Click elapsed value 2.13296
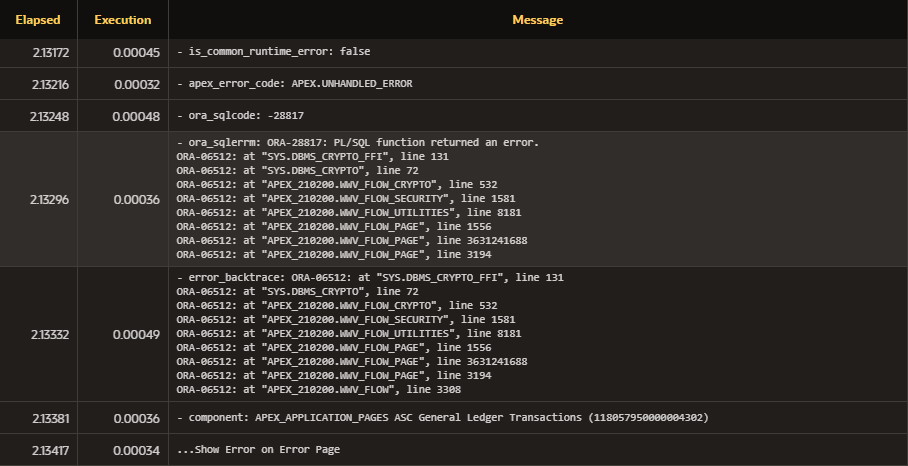This screenshot has width=908, height=466. 50,200
